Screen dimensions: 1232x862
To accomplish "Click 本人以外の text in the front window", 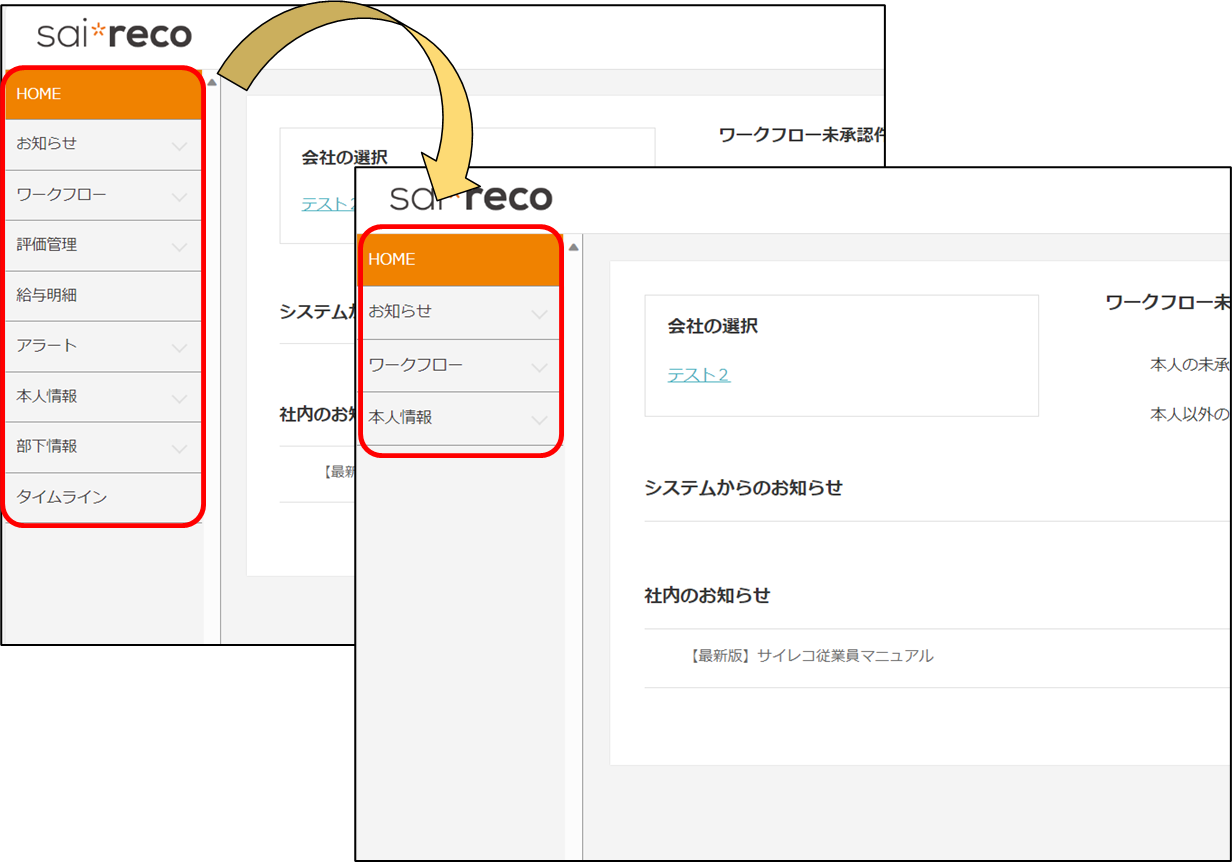I will click(x=1190, y=414).
